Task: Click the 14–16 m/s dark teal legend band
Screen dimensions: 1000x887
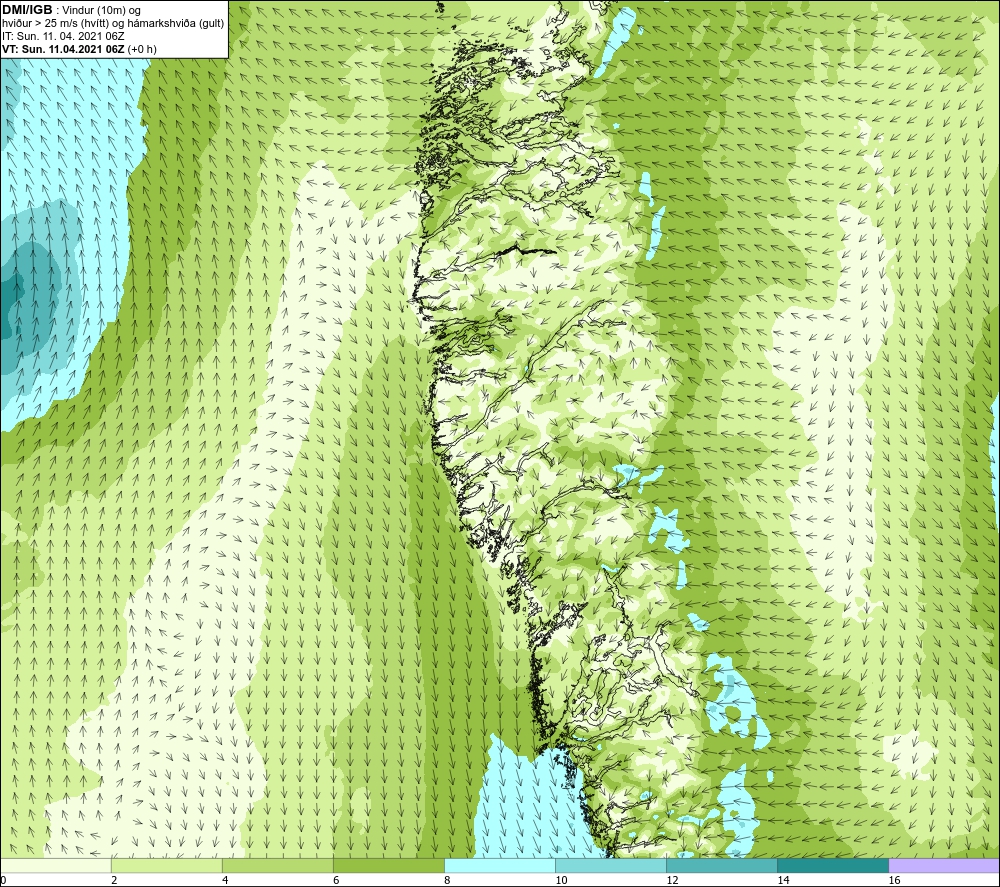Action: (833, 865)
